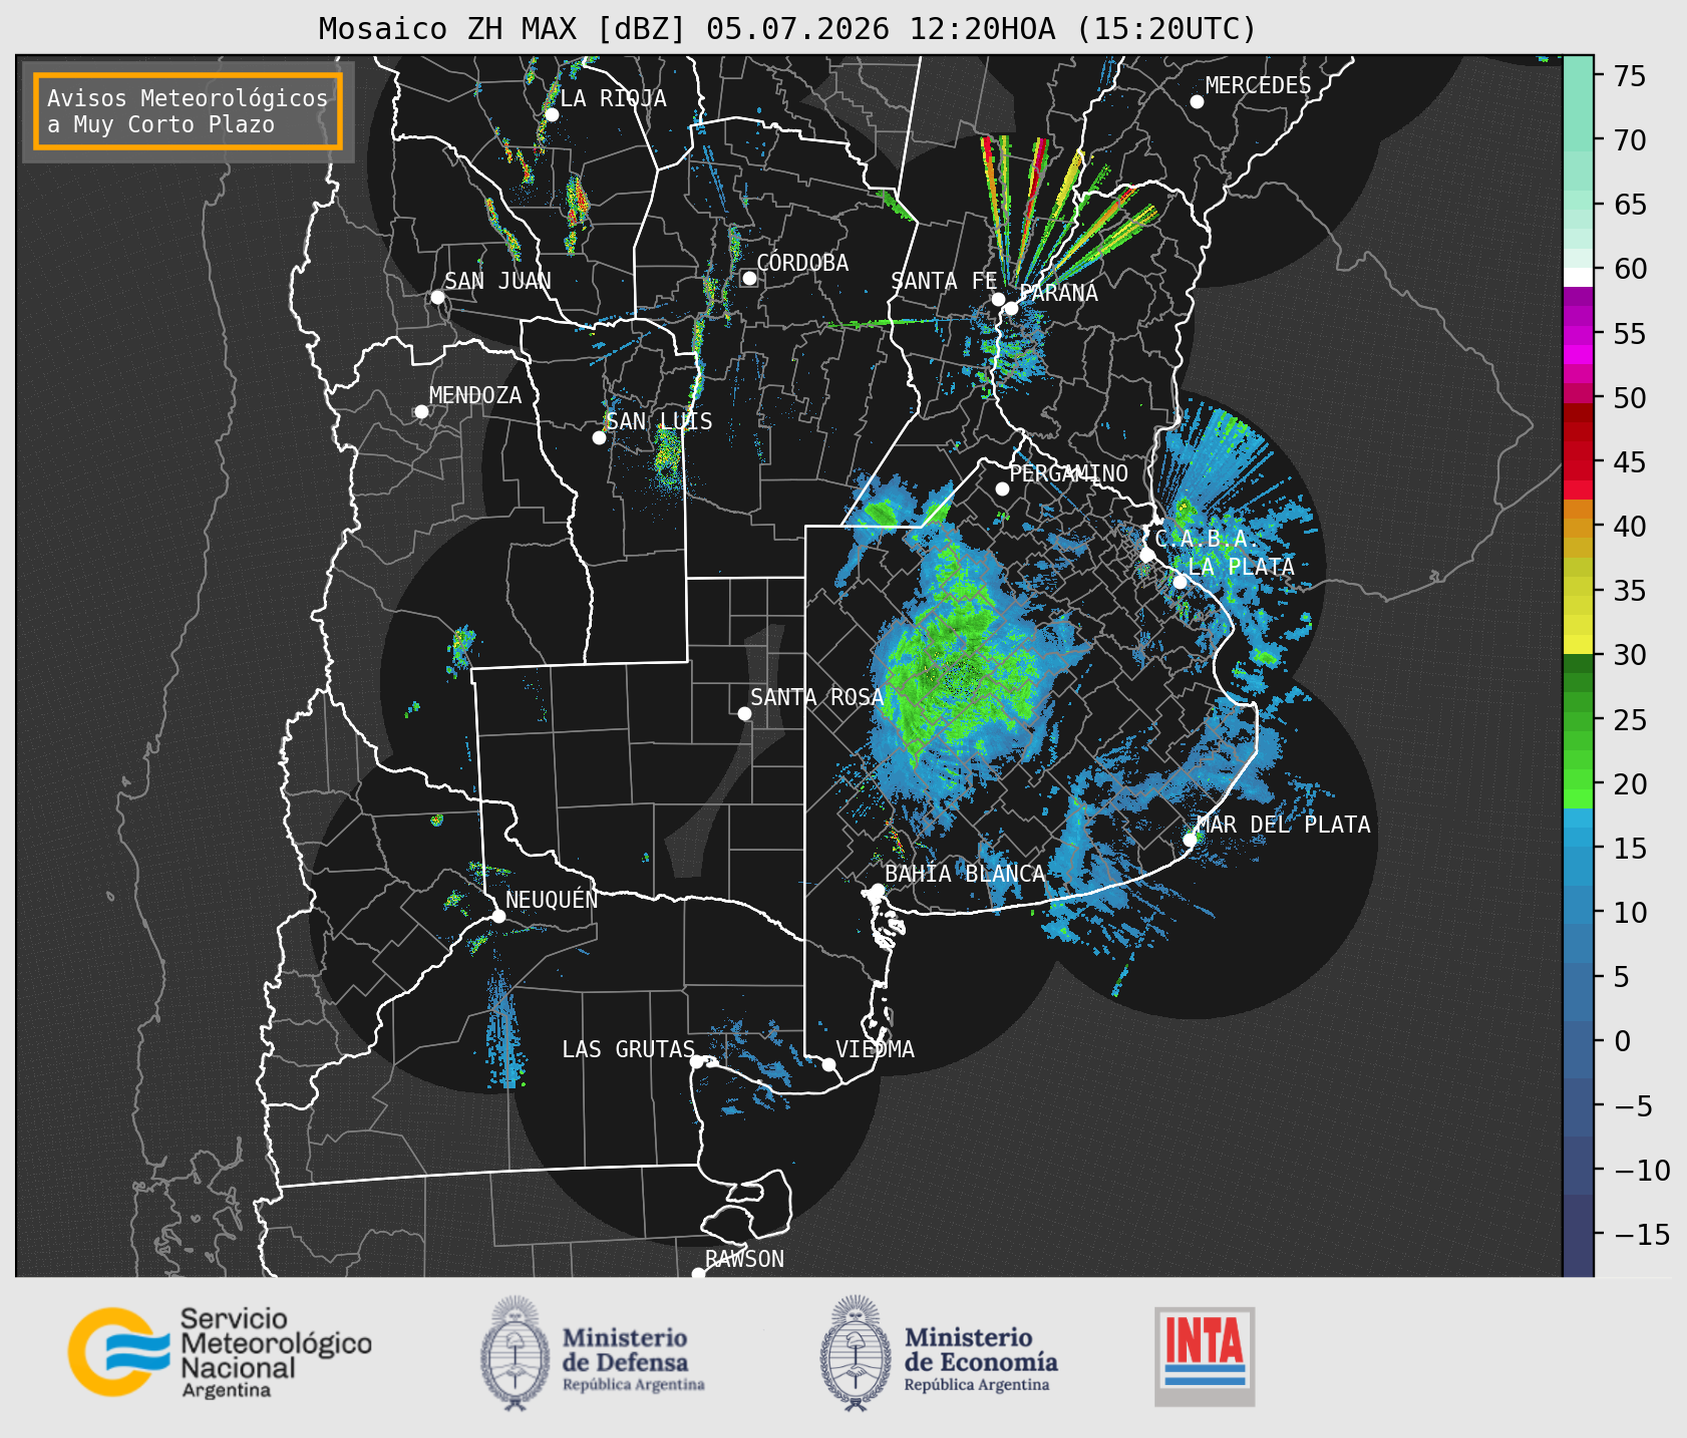Click the Mendoza city marker

coord(421,412)
